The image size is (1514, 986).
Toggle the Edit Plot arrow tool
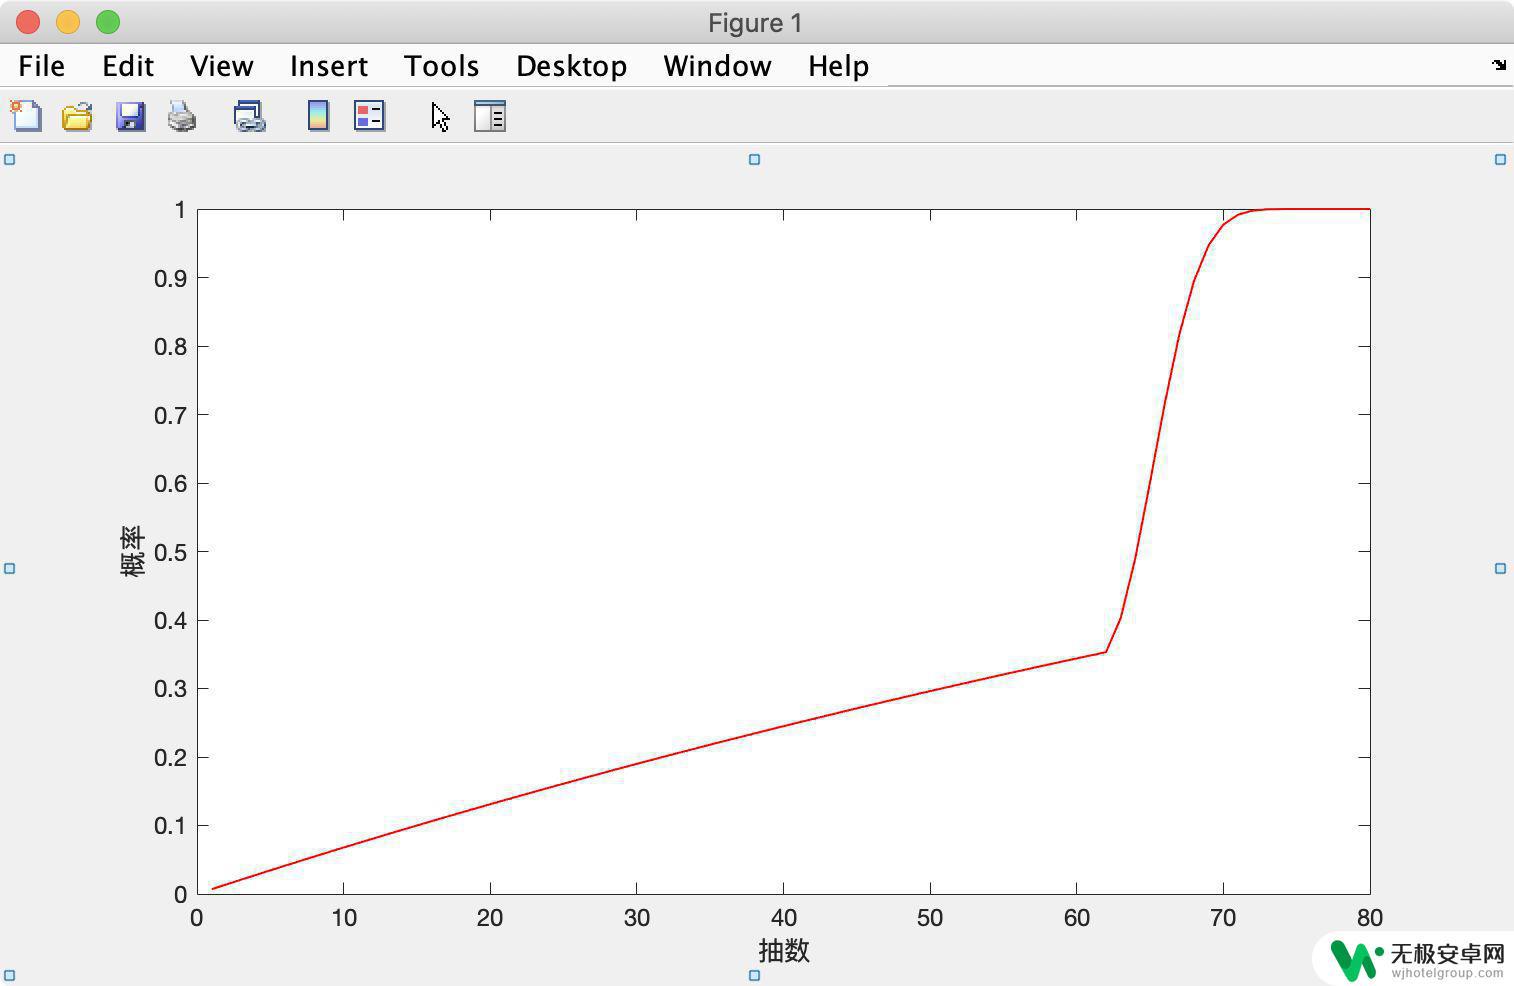(x=440, y=117)
